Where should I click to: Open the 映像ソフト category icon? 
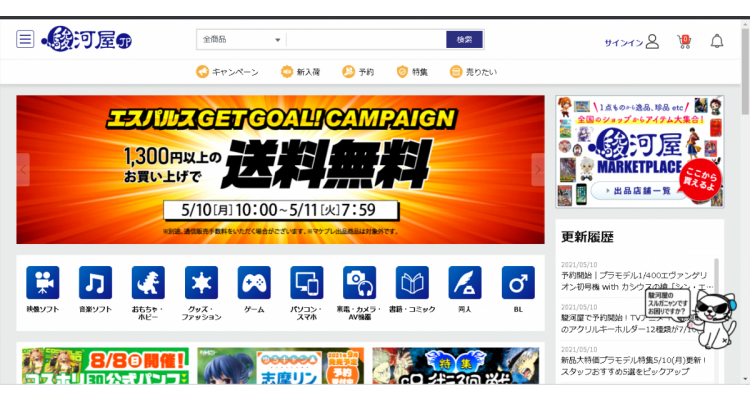coord(43,283)
